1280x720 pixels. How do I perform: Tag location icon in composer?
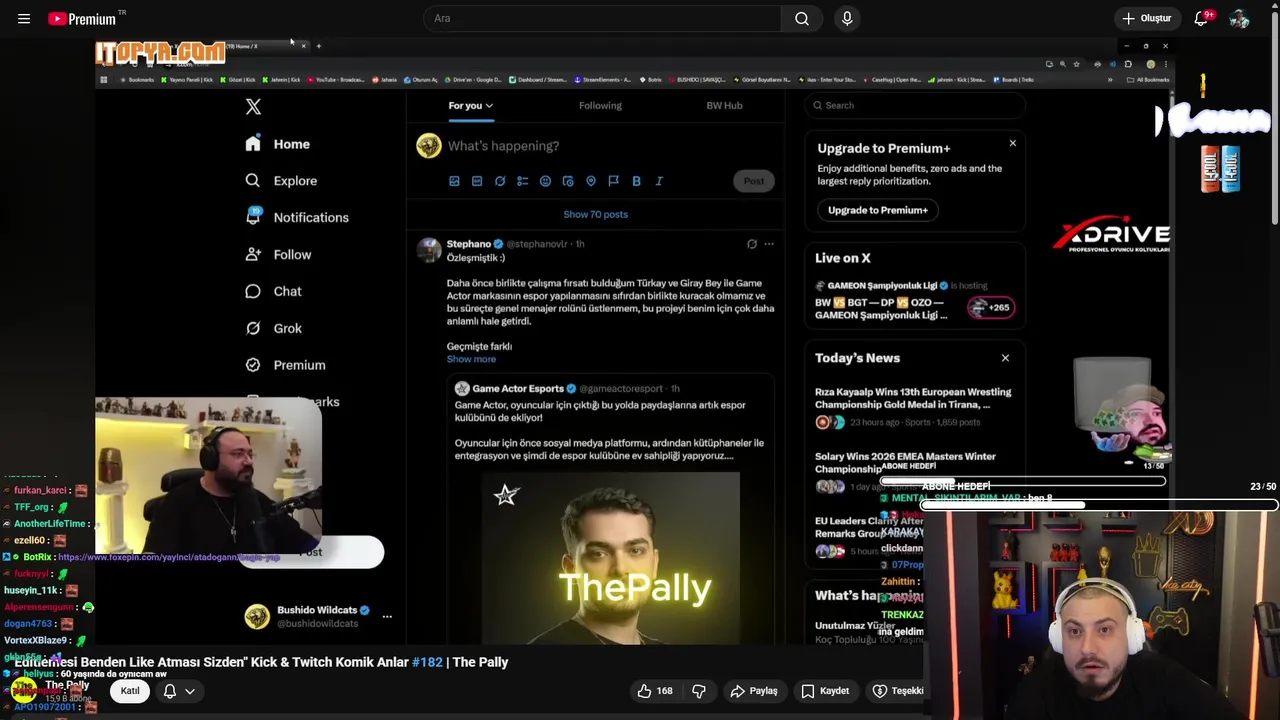591,181
